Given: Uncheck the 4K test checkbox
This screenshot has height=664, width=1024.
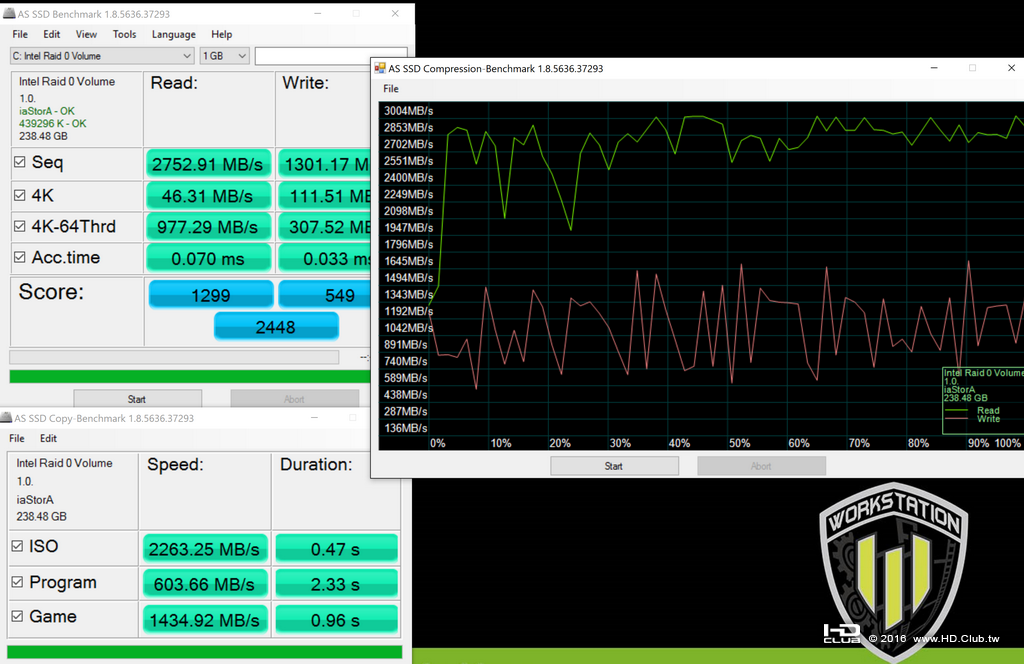Looking at the screenshot, I should [x=20, y=195].
